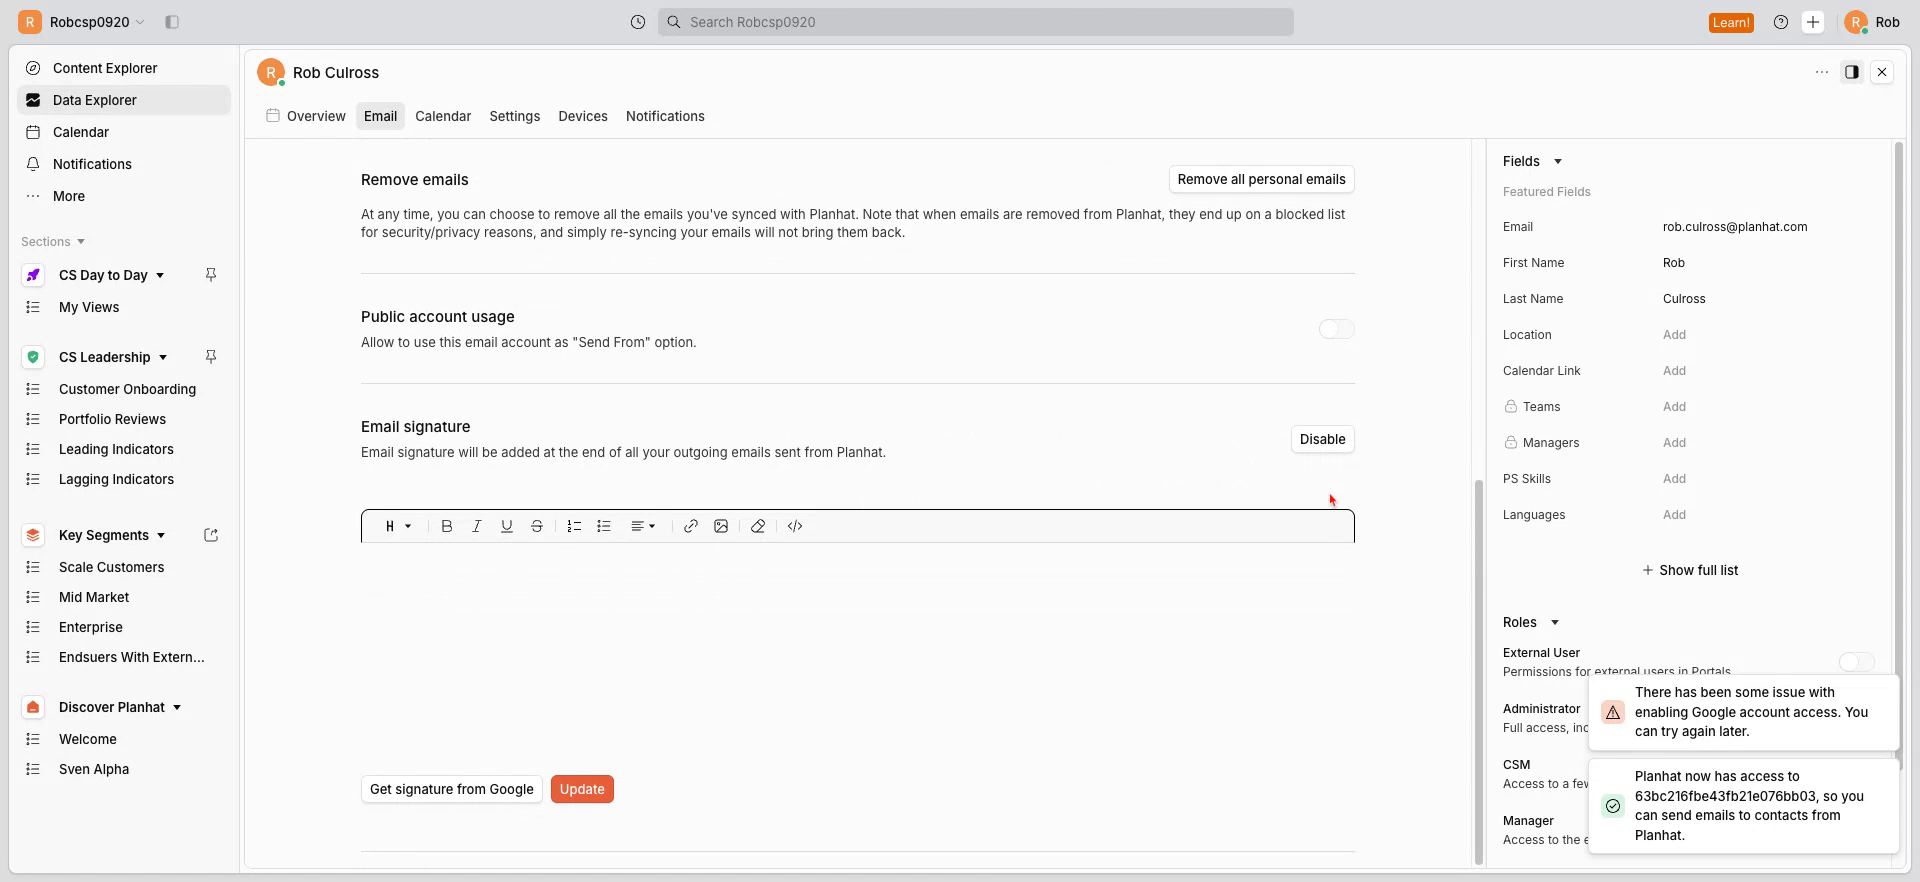The width and height of the screenshot is (1920, 882).
Task: Apply underline formatting in signature toolbar
Action: pos(507,526)
